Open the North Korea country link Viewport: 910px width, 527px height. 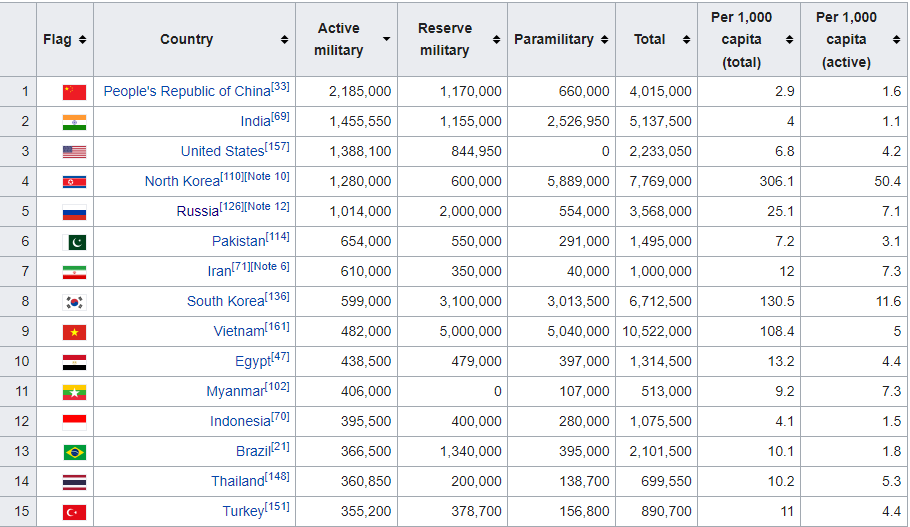[x=182, y=182]
